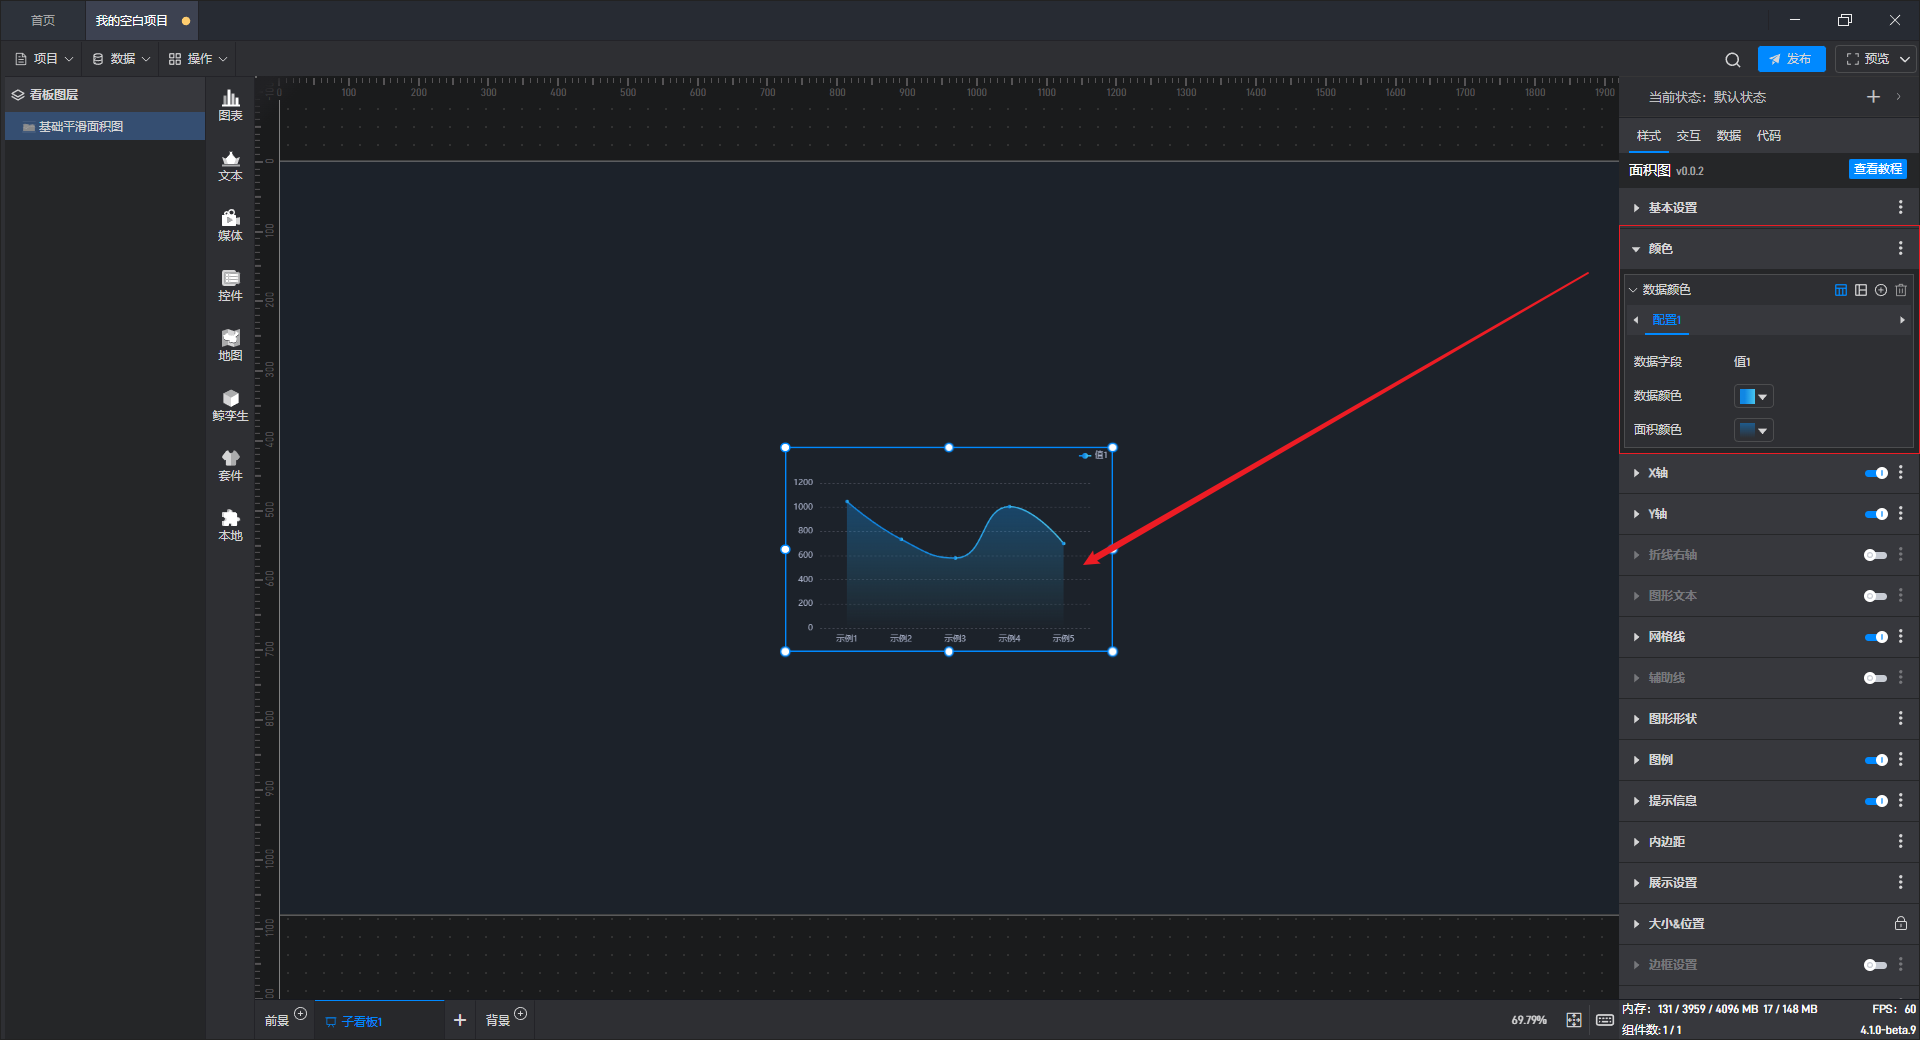Image resolution: width=1920 pixels, height=1040 pixels.
Task: Click the 预览 preview button
Action: point(1866,59)
